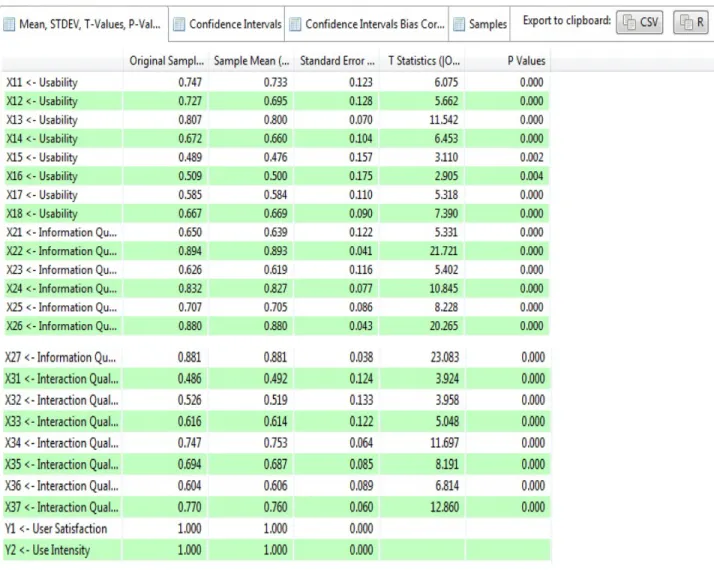Select the row X18 <- Usability
714x570 pixels.
tap(276, 214)
